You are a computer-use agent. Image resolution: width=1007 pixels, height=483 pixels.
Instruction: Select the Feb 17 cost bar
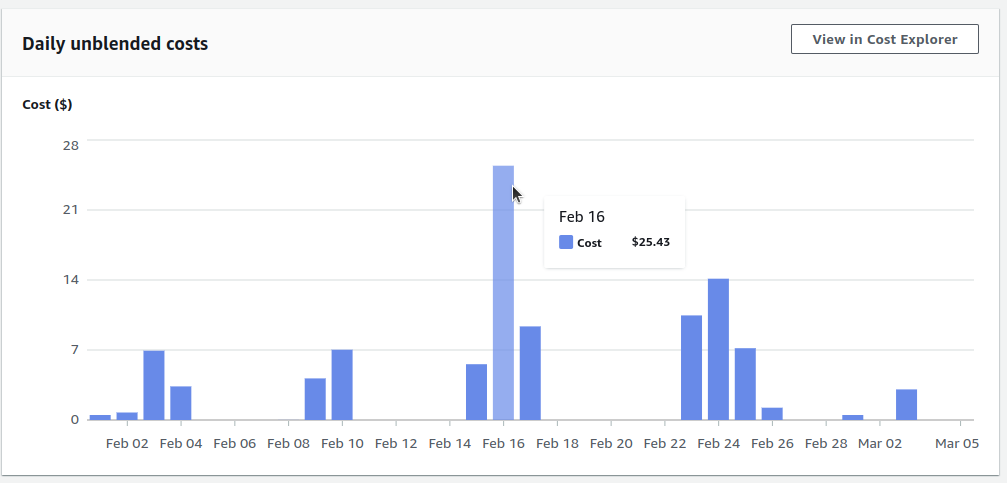click(530, 373)
